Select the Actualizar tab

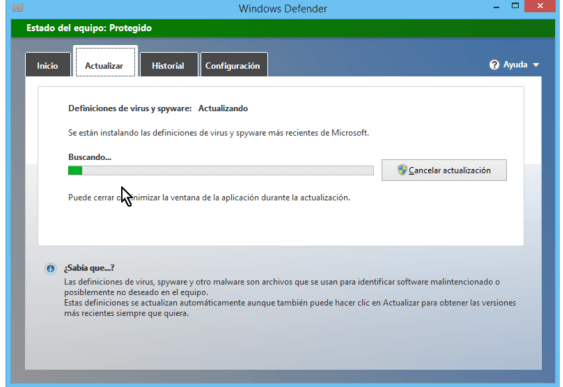(x=105, y=62)
